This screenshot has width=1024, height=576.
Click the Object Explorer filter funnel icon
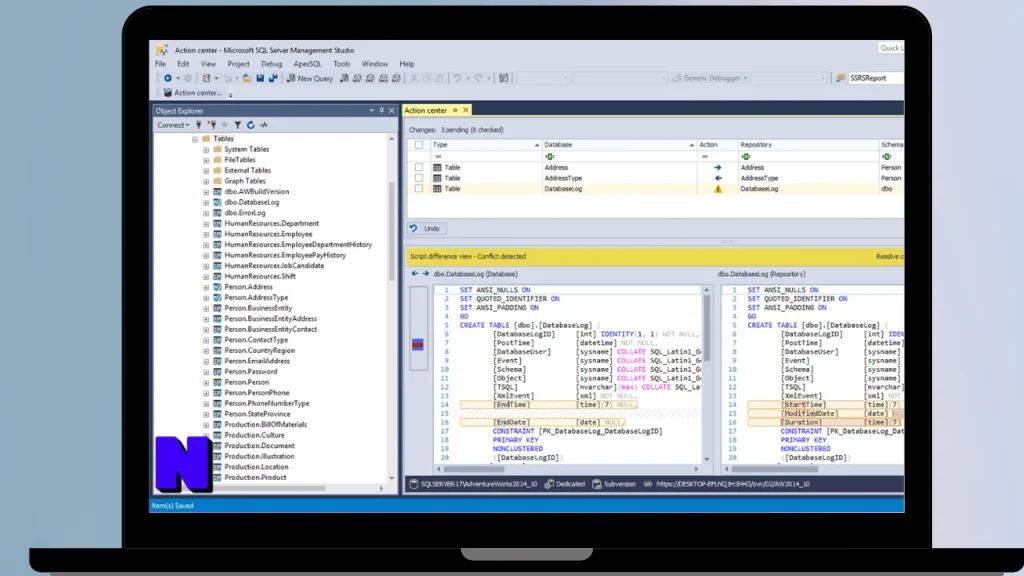pyautogui.click(x=238, y=125)
